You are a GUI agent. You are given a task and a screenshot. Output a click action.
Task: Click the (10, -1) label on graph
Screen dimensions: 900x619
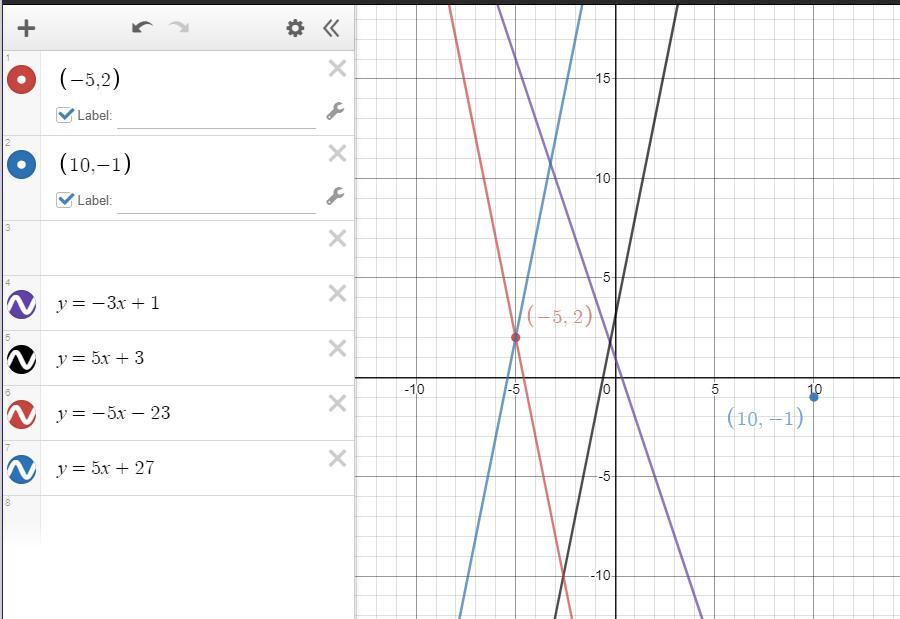765,418
